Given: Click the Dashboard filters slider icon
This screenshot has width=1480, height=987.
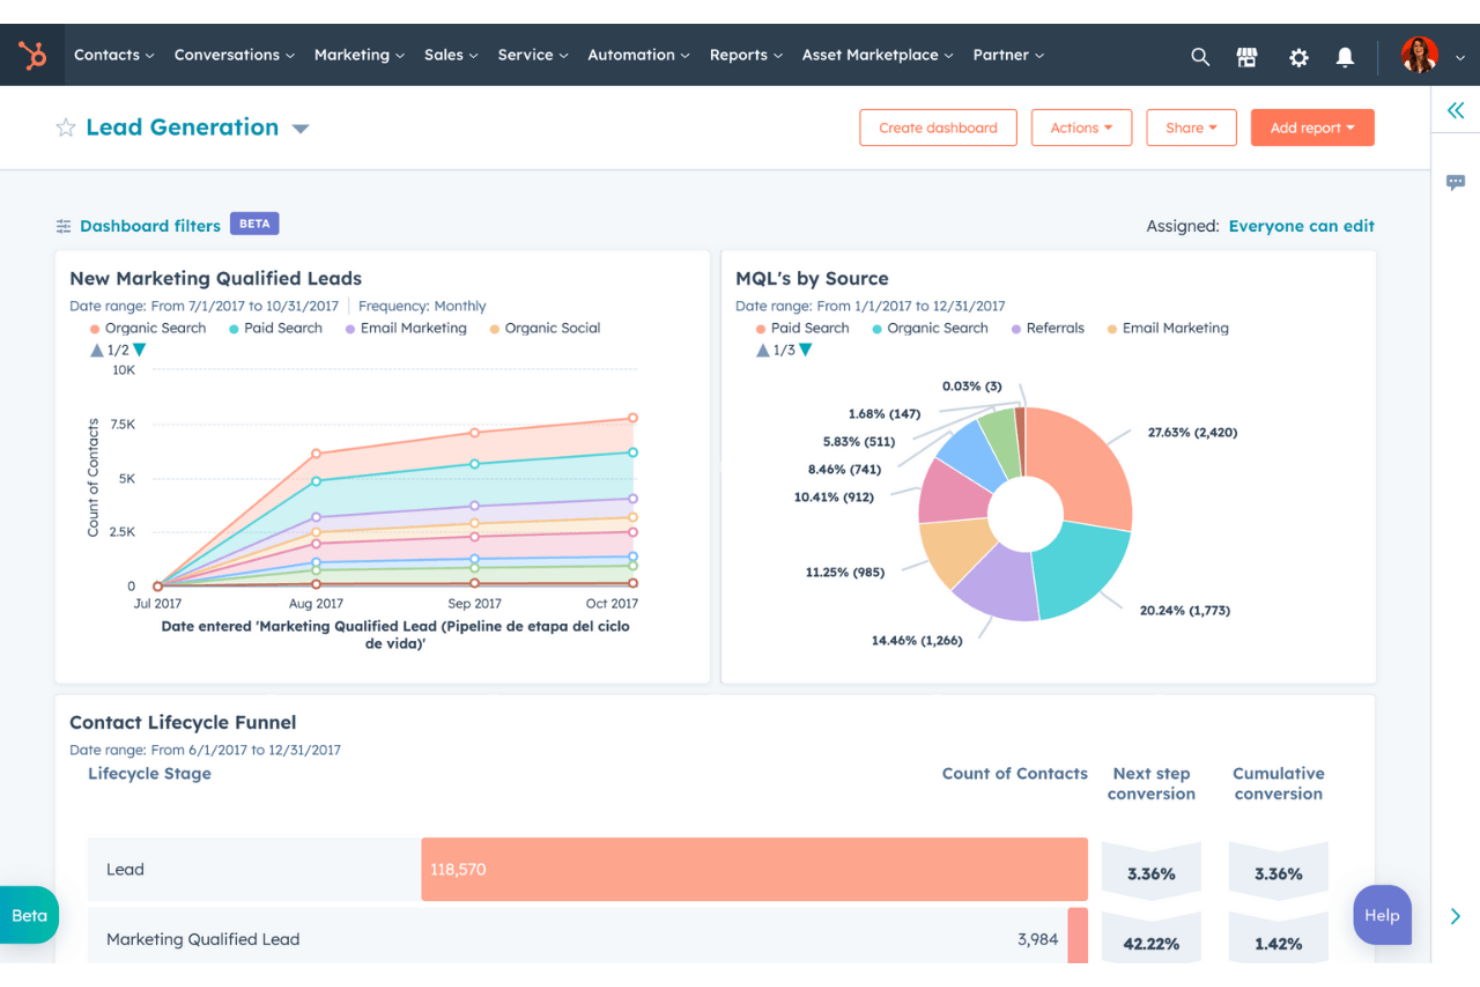Looking at the screenshot, I should (x=64, y=225).
